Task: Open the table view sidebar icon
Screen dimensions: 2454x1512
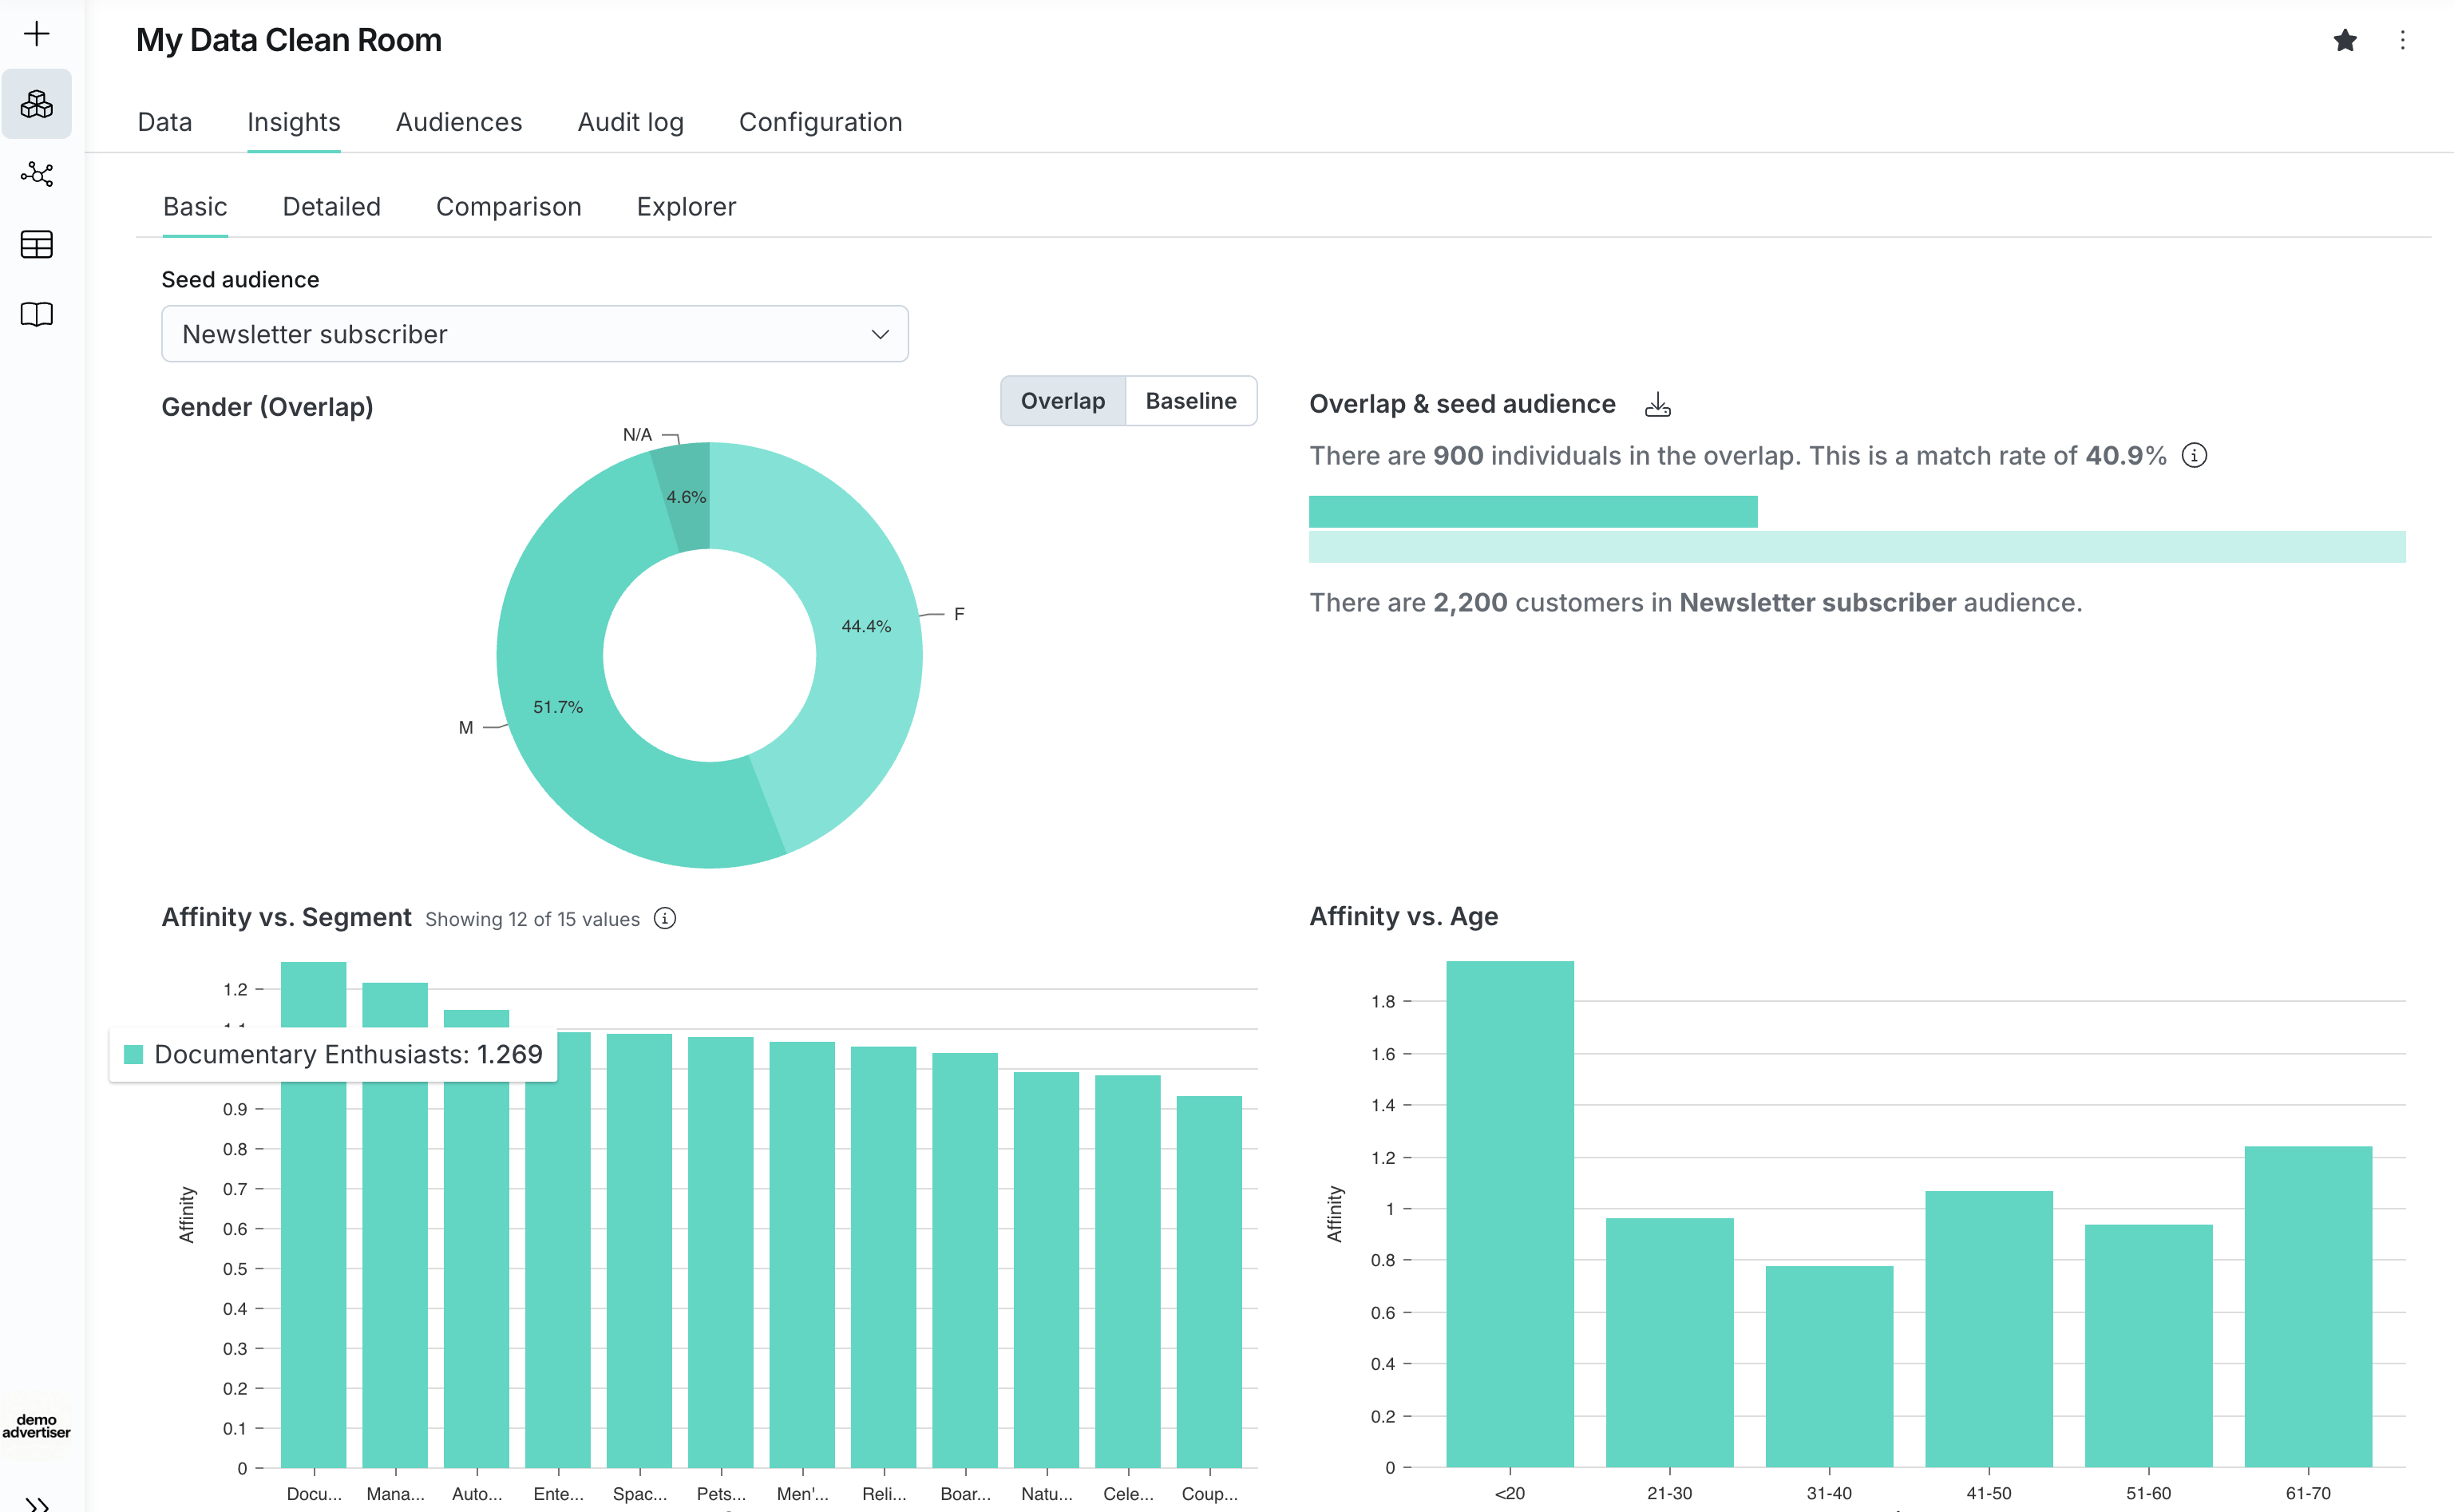Action: 37,244
